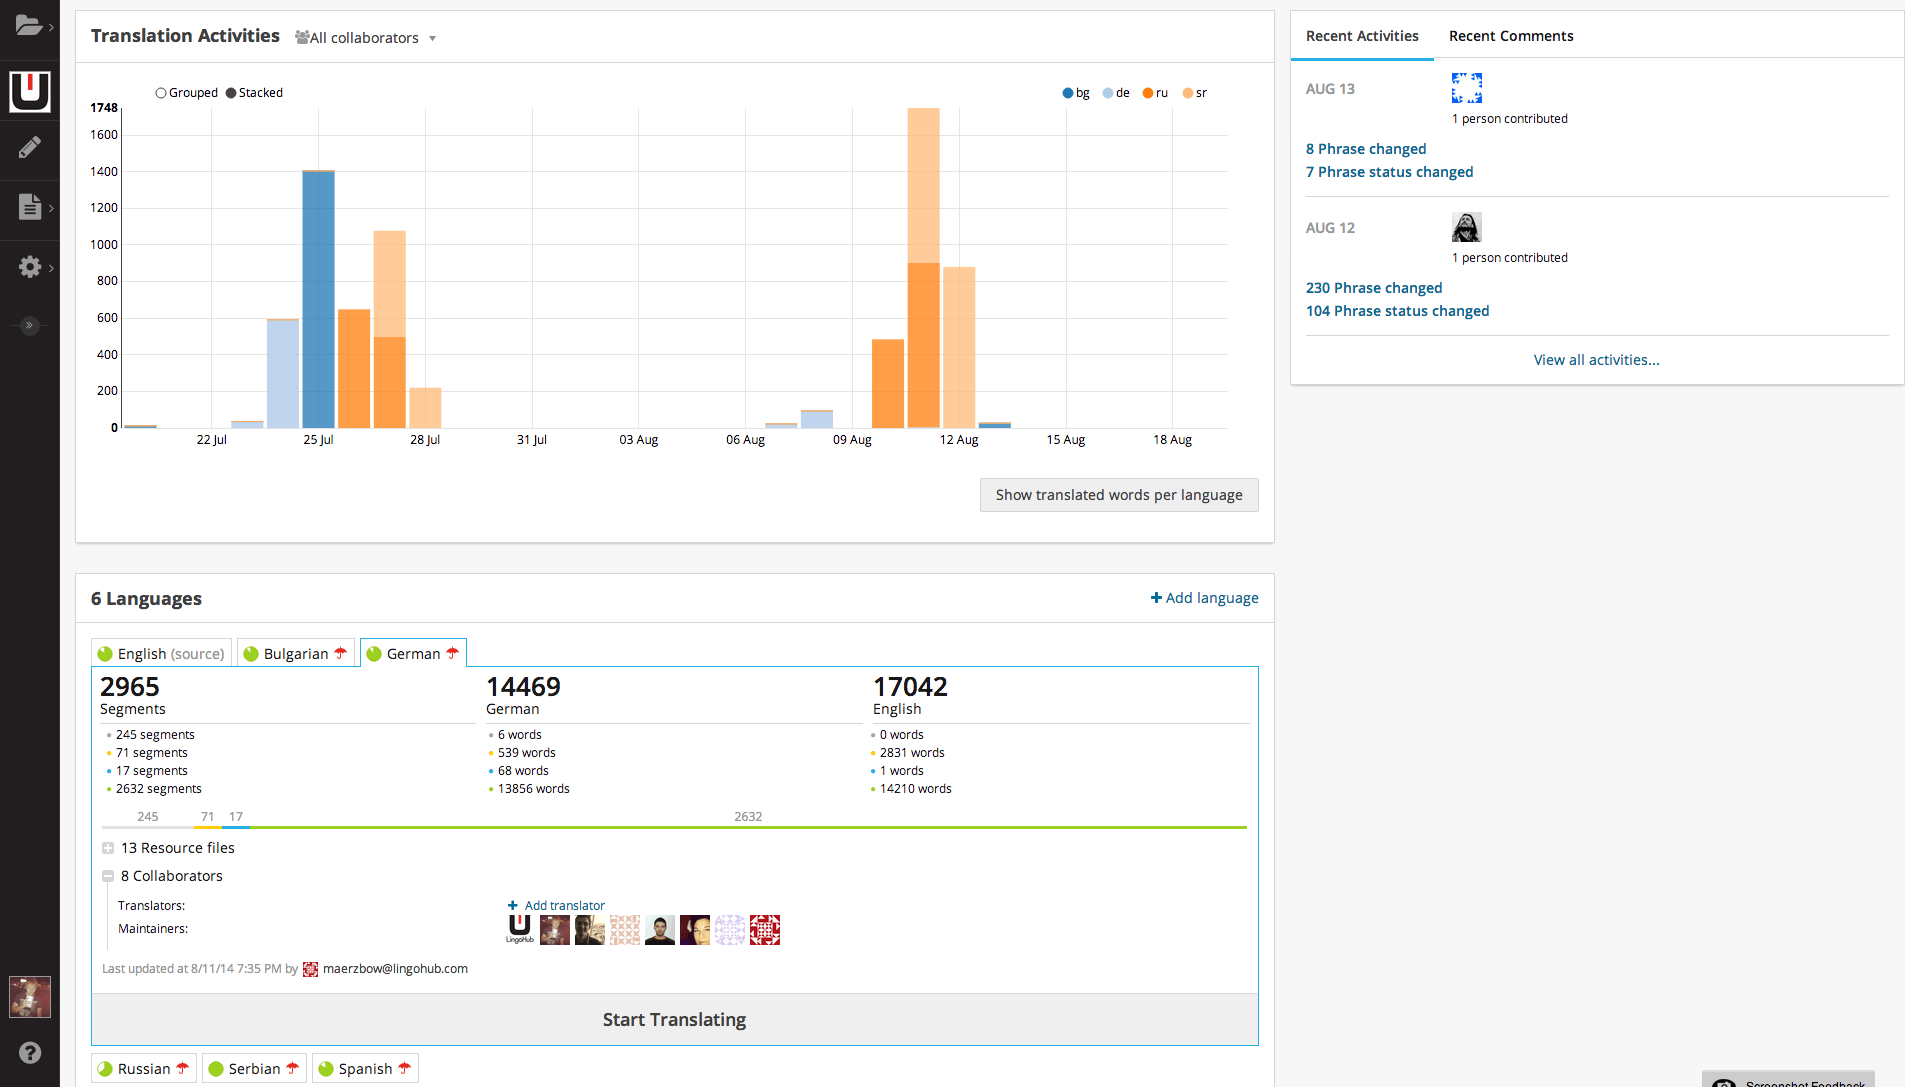Open the pencil edit icon in sidebar
This screenshot has height=1087, width=1905.
tap(30, 148)
